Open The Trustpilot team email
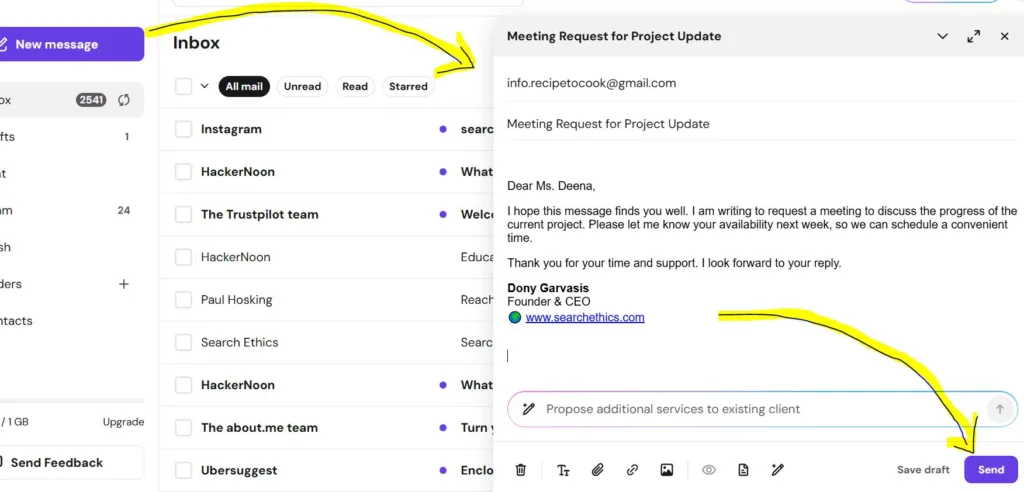The height and width of the screenshot is (492, 1024). click(327, 214)
